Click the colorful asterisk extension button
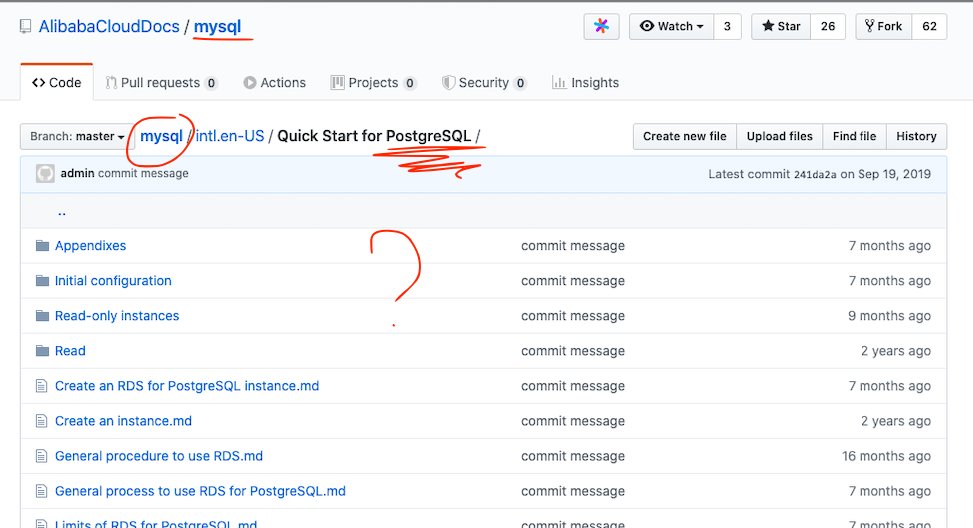973x528 pixels. (601, 26)
